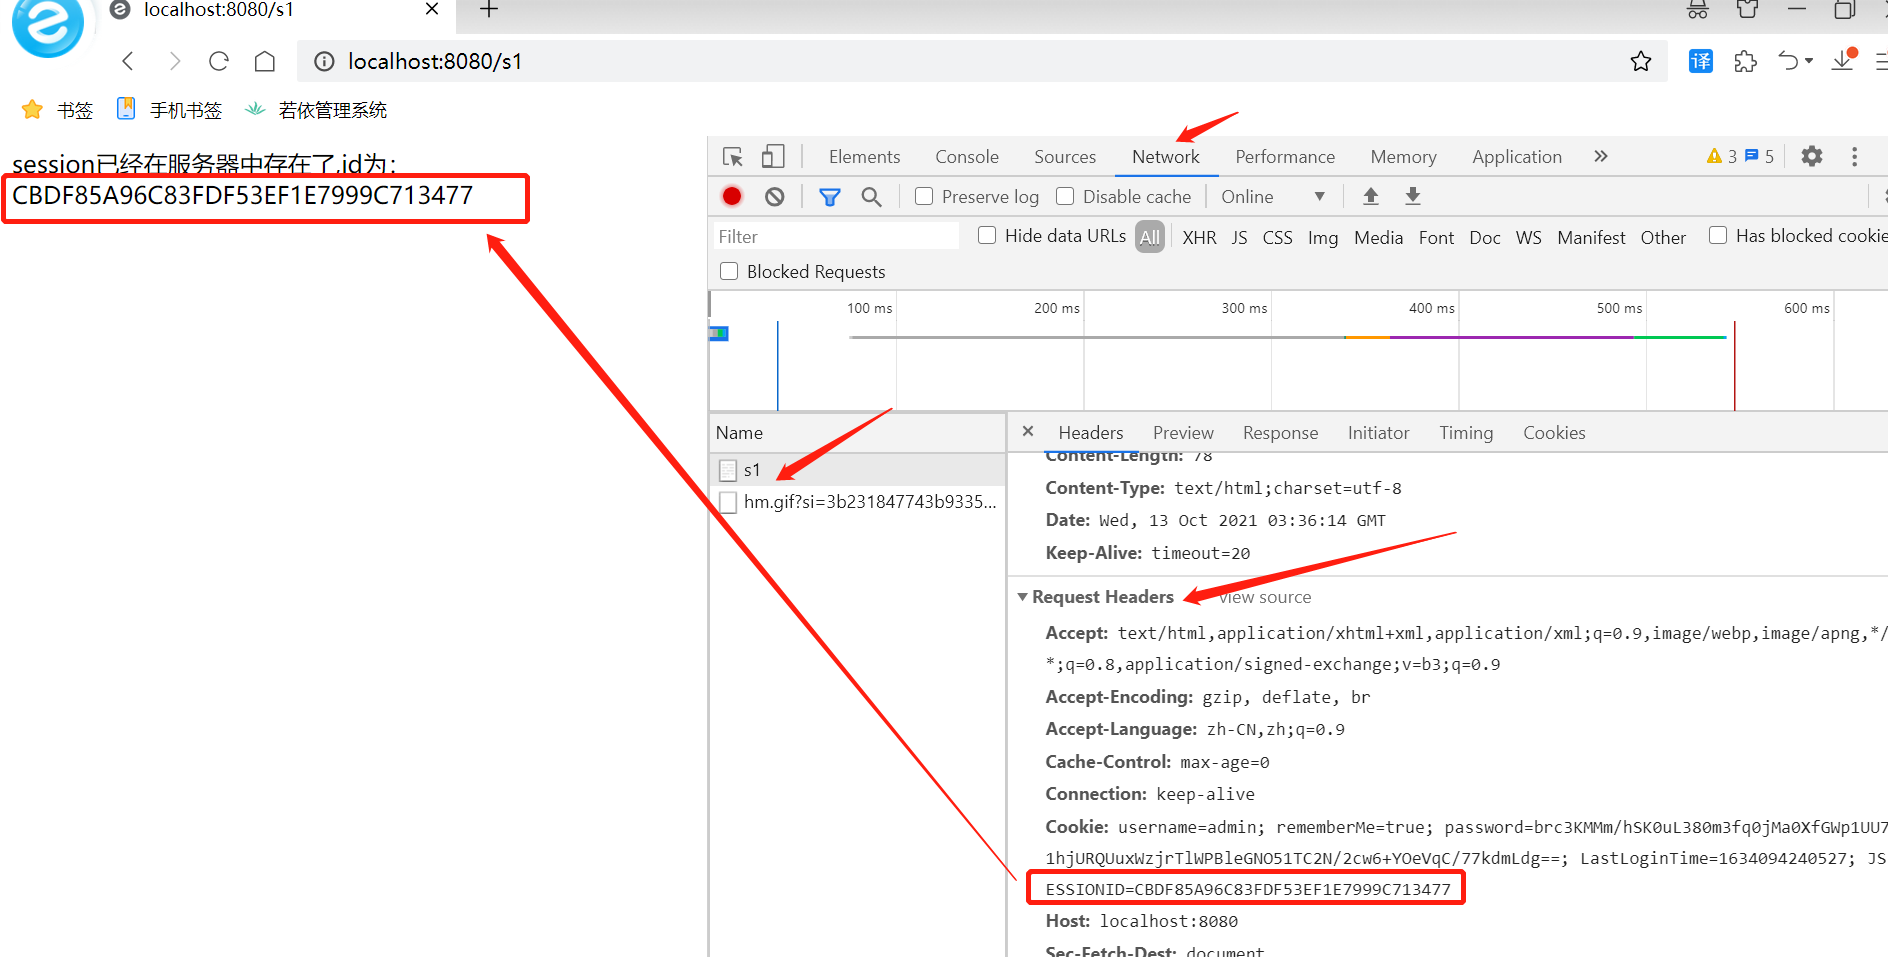The height and width of the screenshot is (957, 1888).
Task: Open the 若依管理系统 bookmark
Action: [316, 110]
